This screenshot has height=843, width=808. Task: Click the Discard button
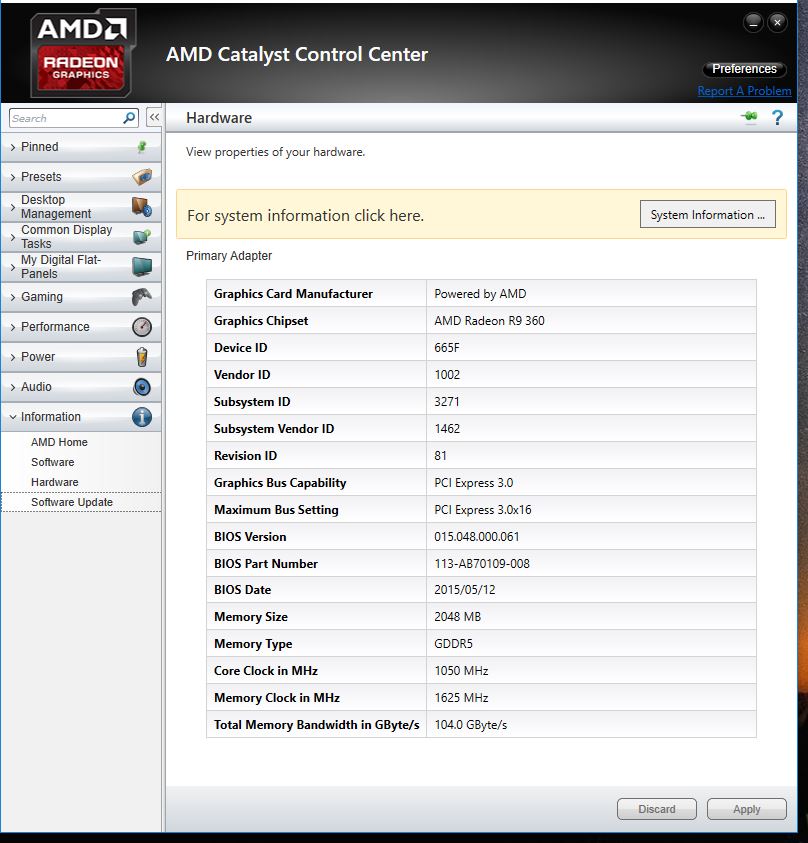point(656,809)
